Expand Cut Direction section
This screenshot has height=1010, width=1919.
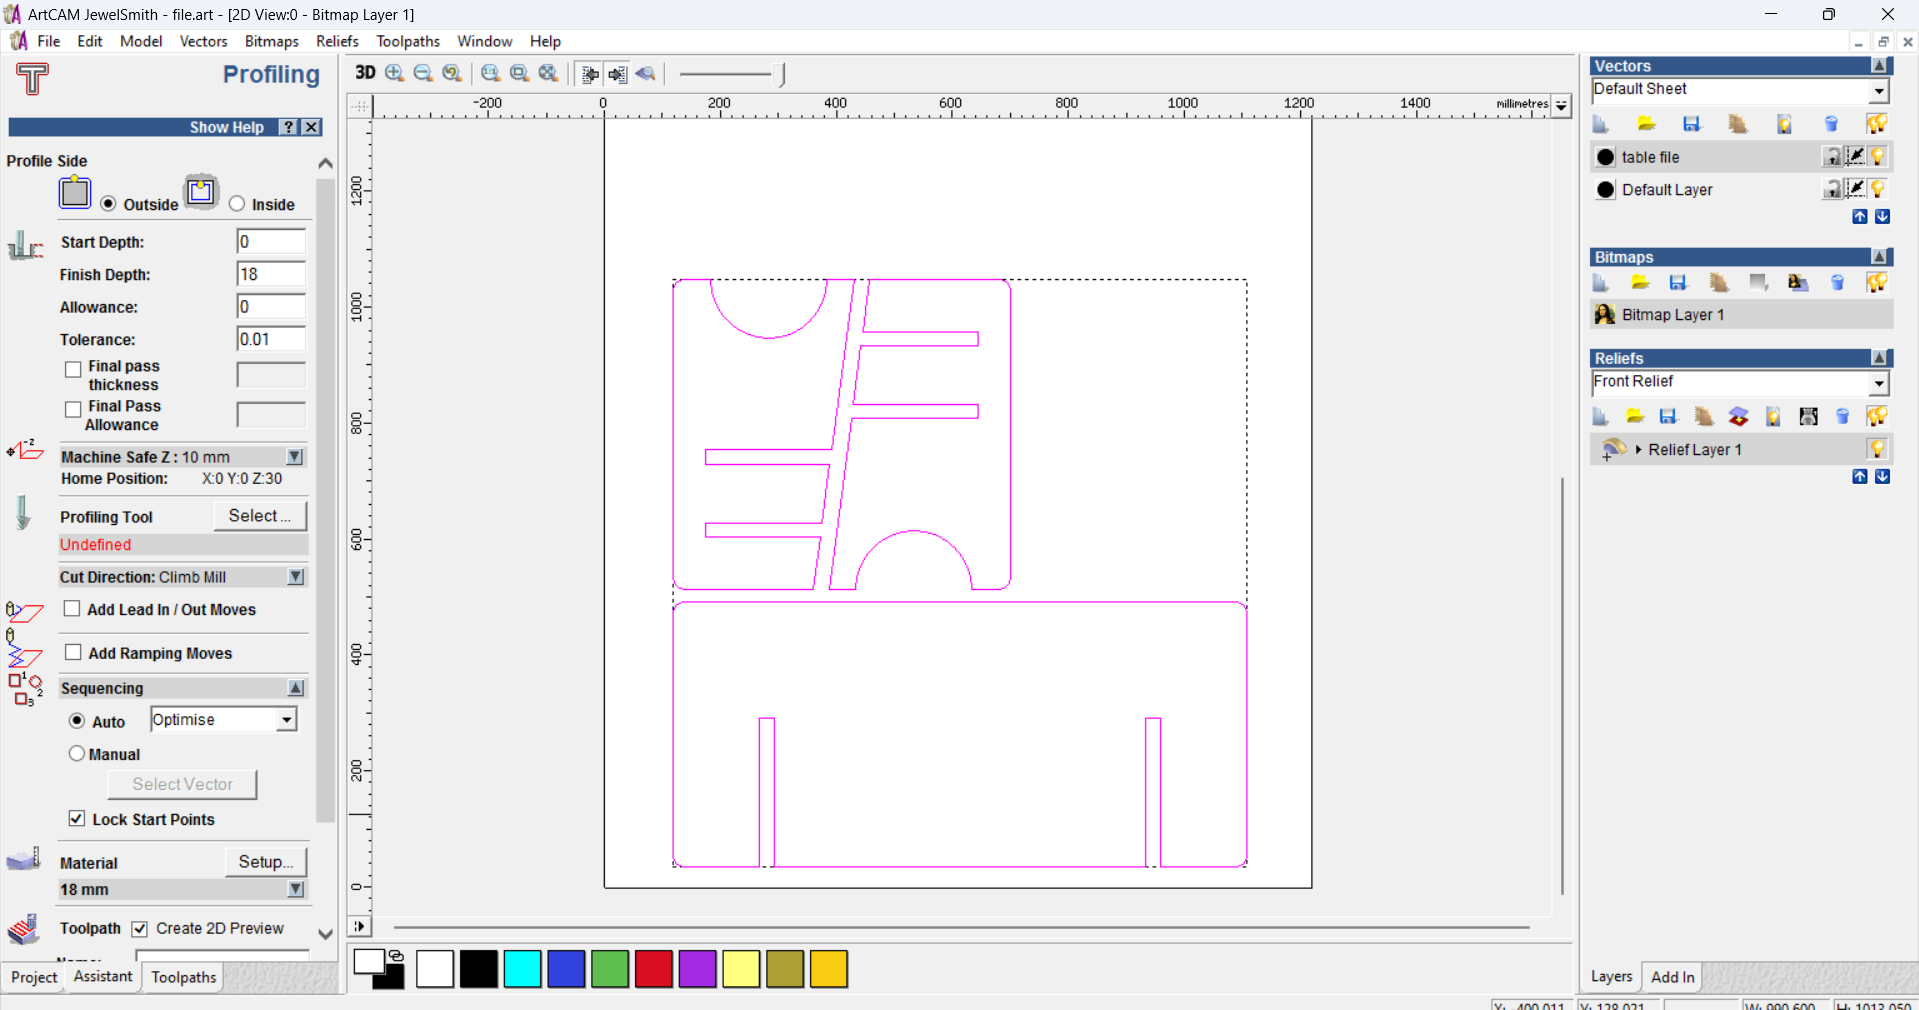tap(296, 577)
